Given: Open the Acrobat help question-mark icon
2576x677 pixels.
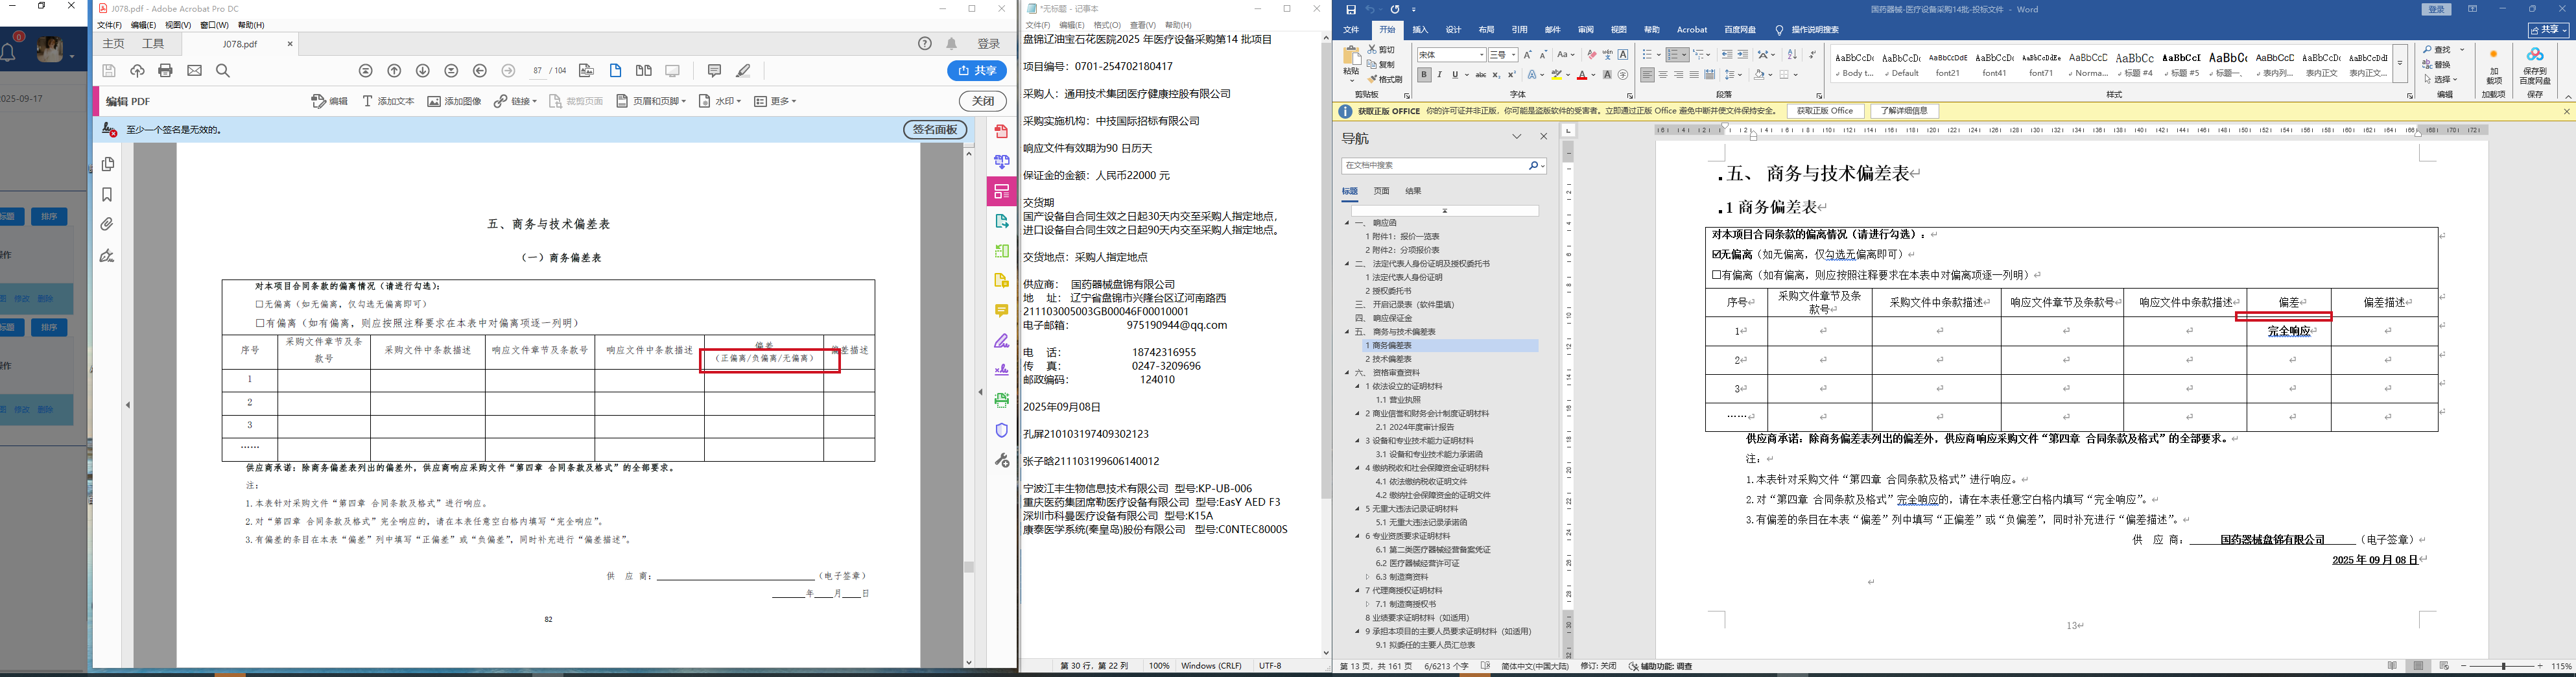Looking at the screenshot, I should pyautogui.click(x=925, y=44).
